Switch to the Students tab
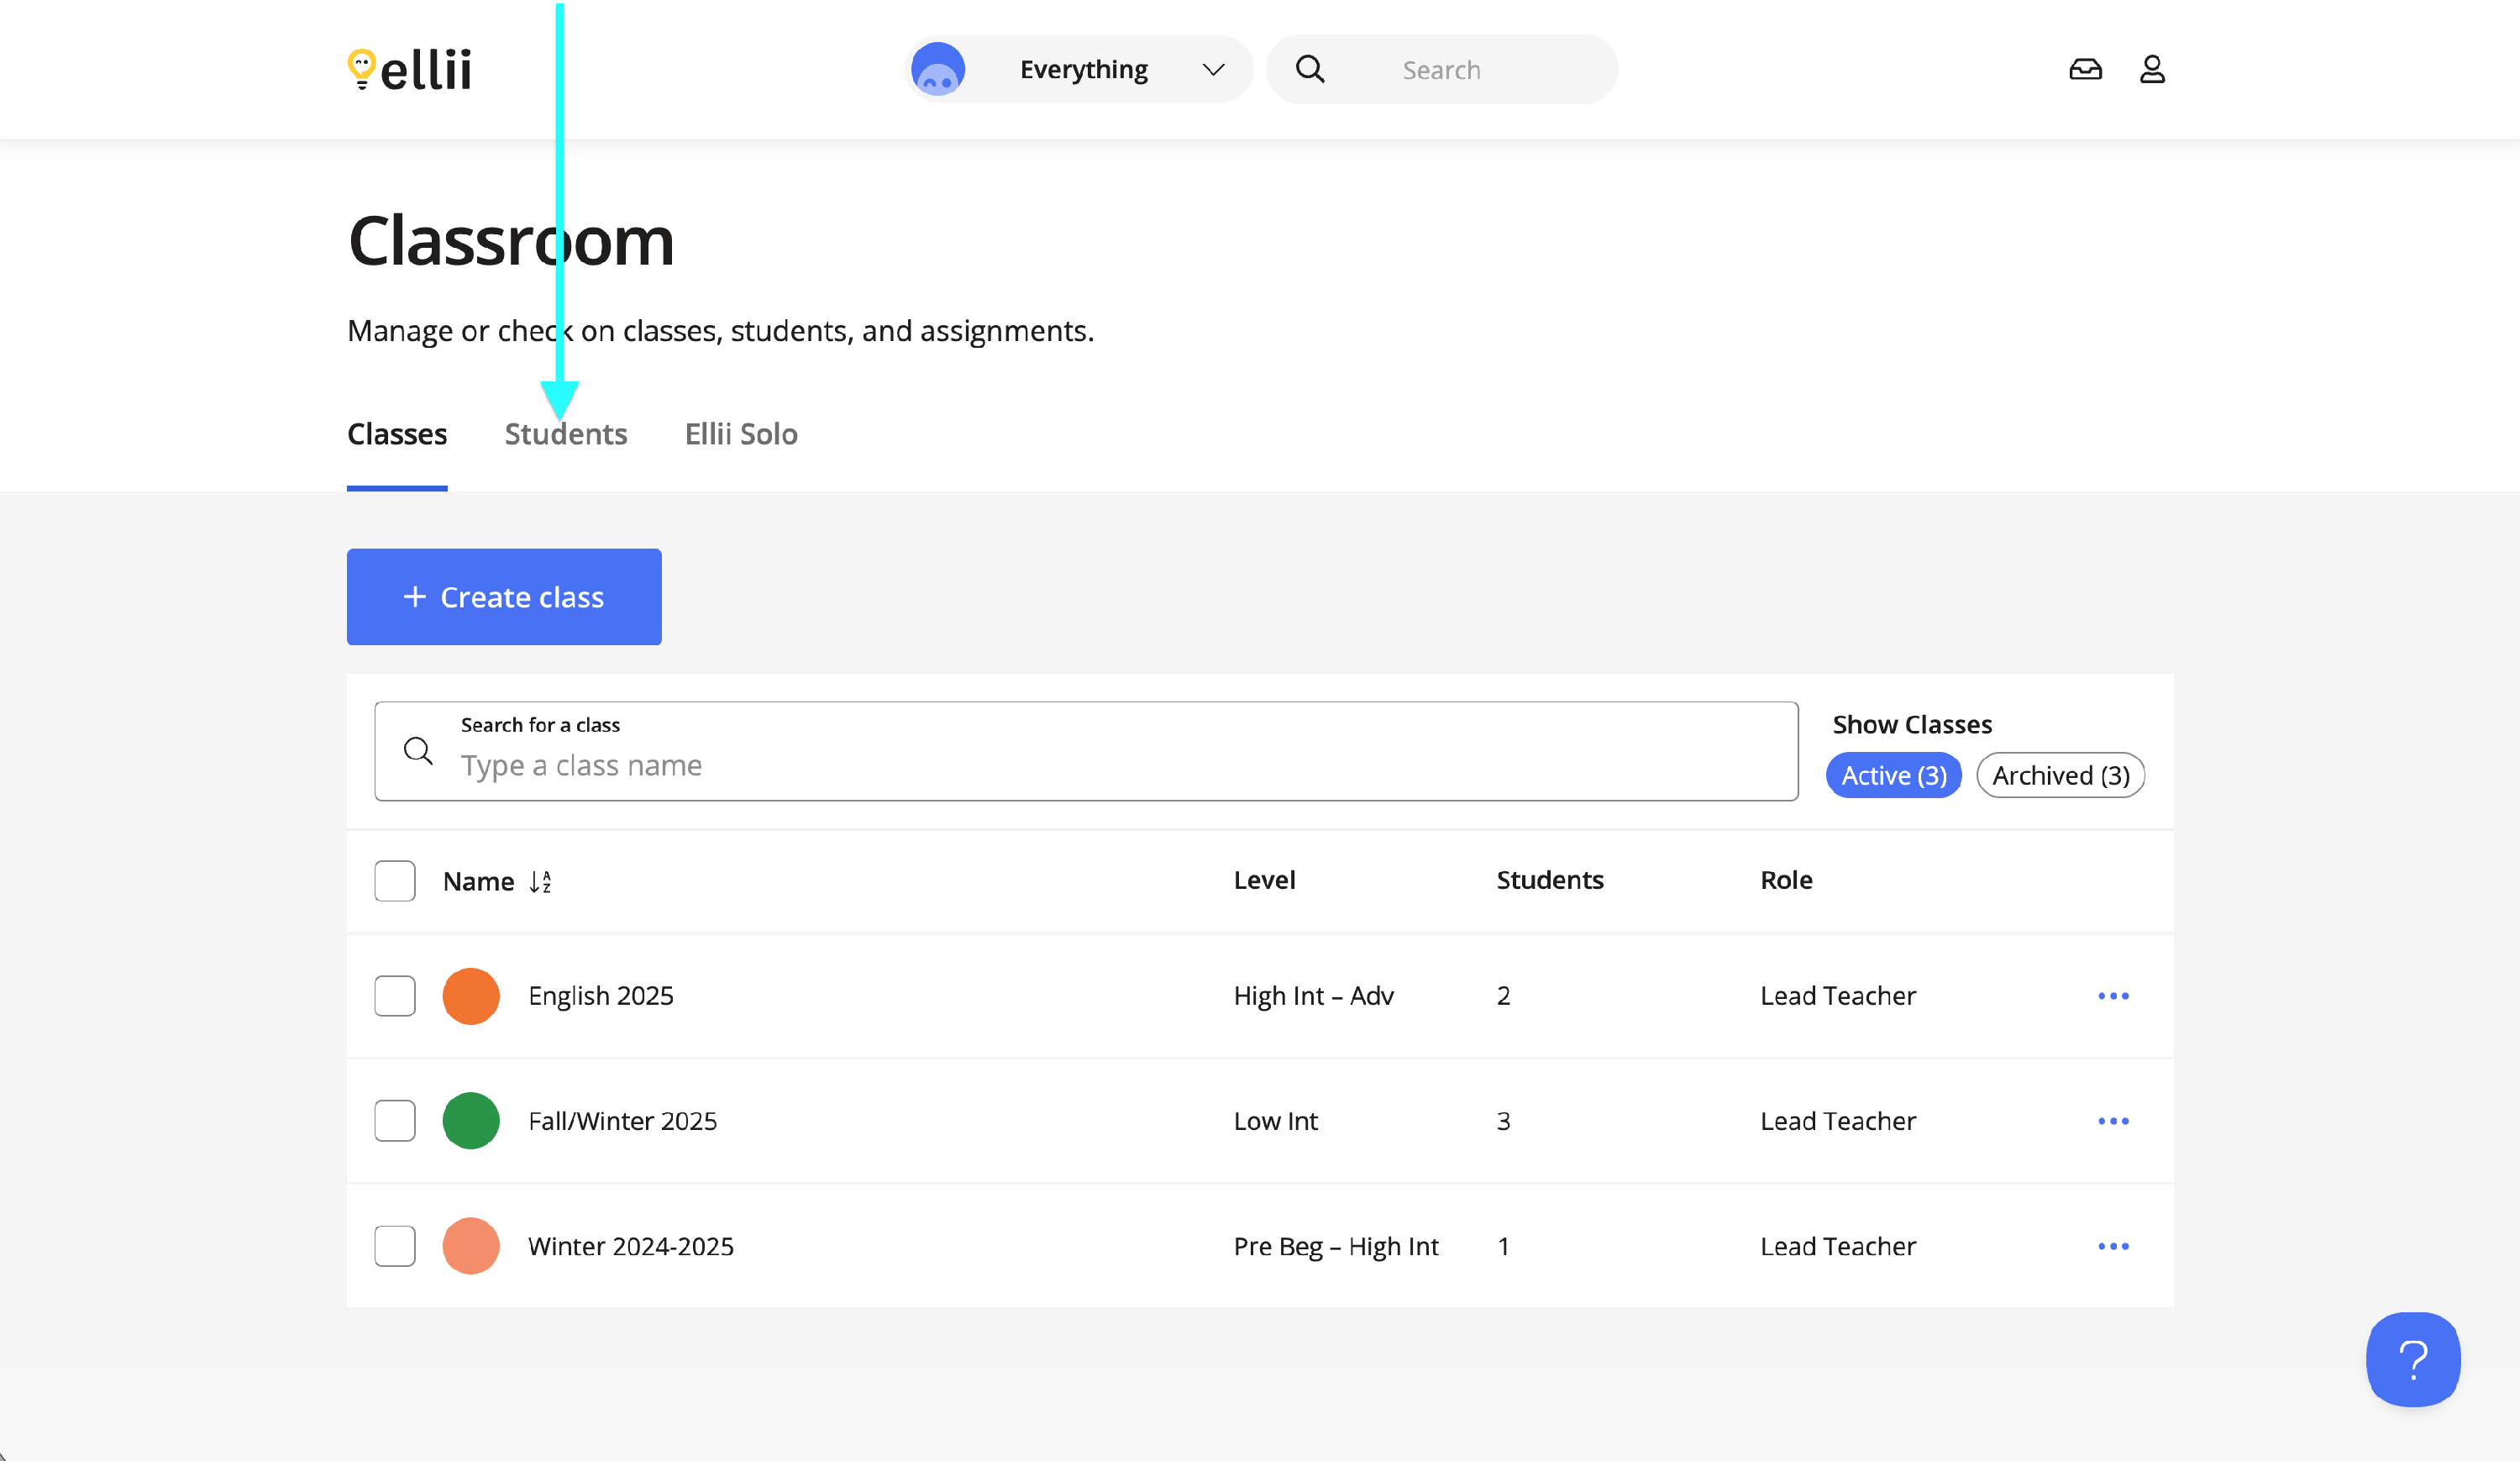The image size is (2520, 1461). pos(566,434)
